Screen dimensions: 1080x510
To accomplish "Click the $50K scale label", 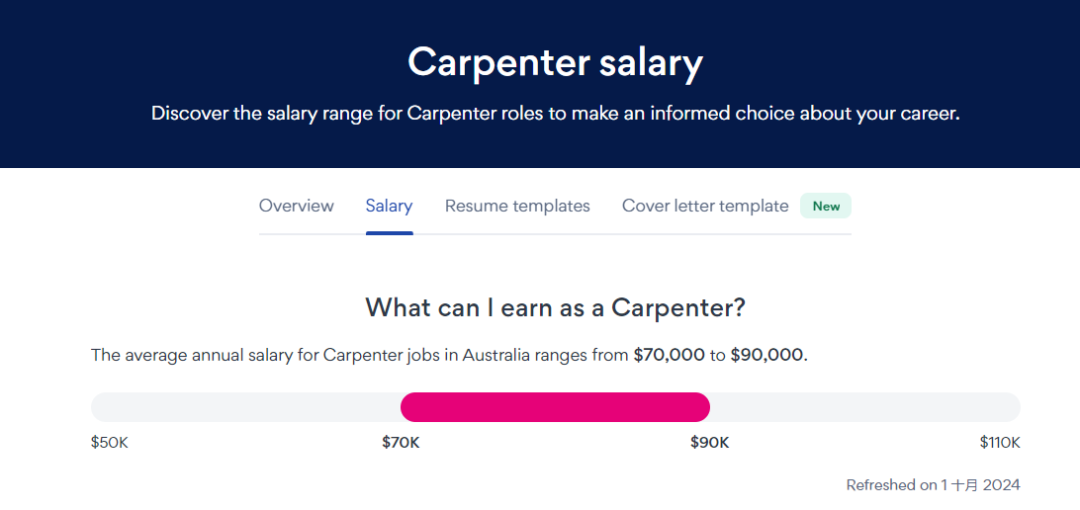I will click(110, 442).
